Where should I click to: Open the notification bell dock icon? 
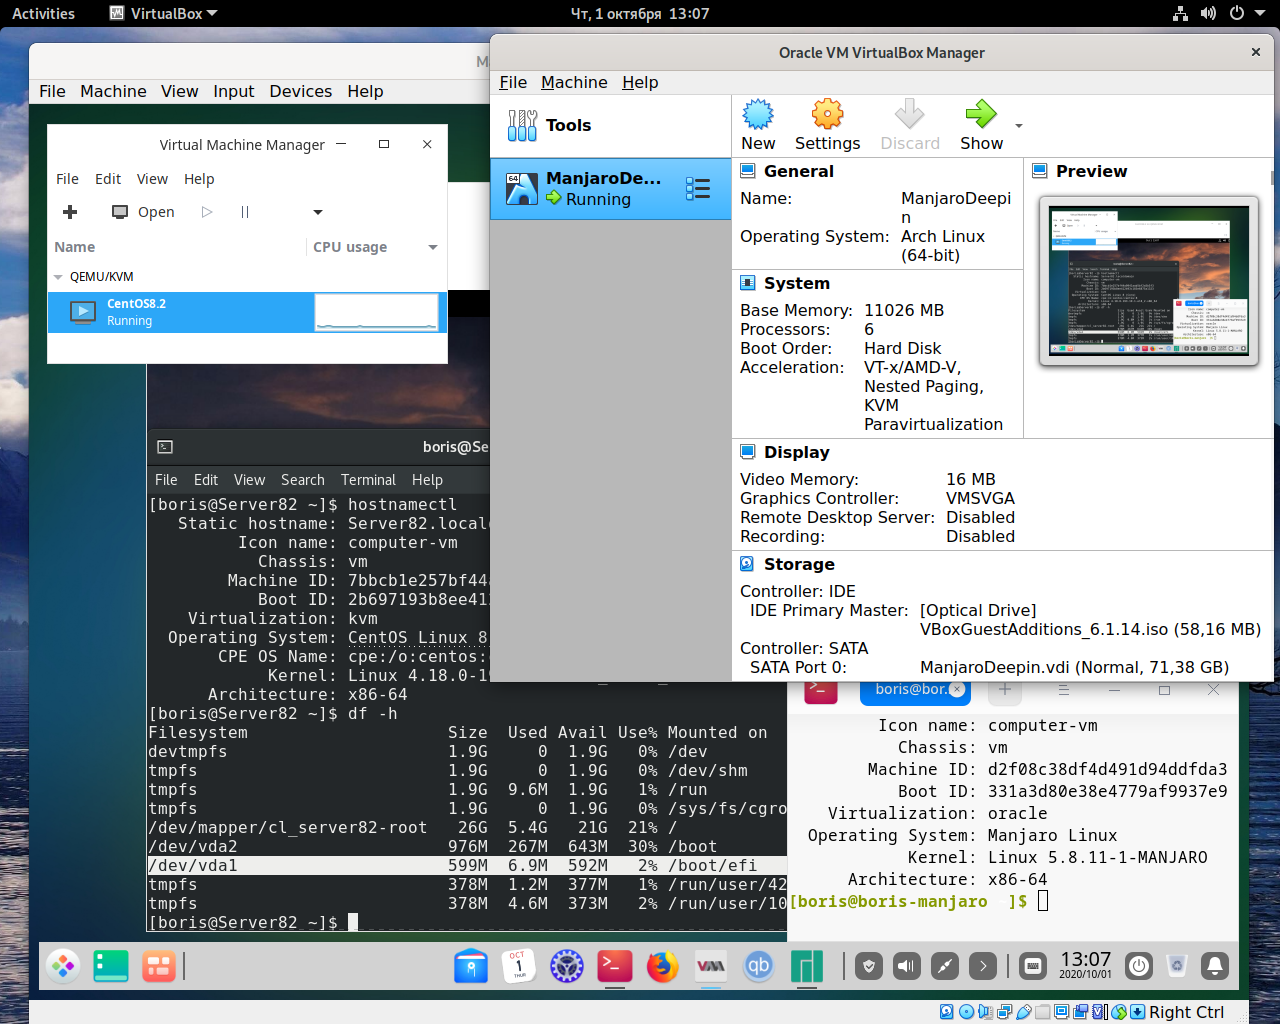[1215, 966]
